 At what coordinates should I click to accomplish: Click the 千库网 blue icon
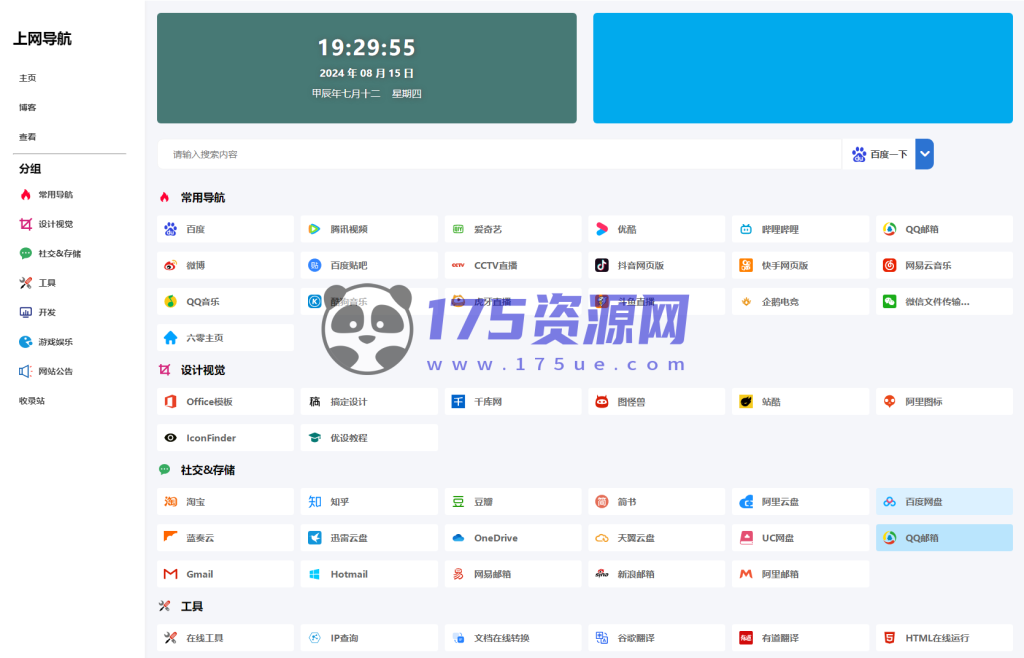click(458, 401)
